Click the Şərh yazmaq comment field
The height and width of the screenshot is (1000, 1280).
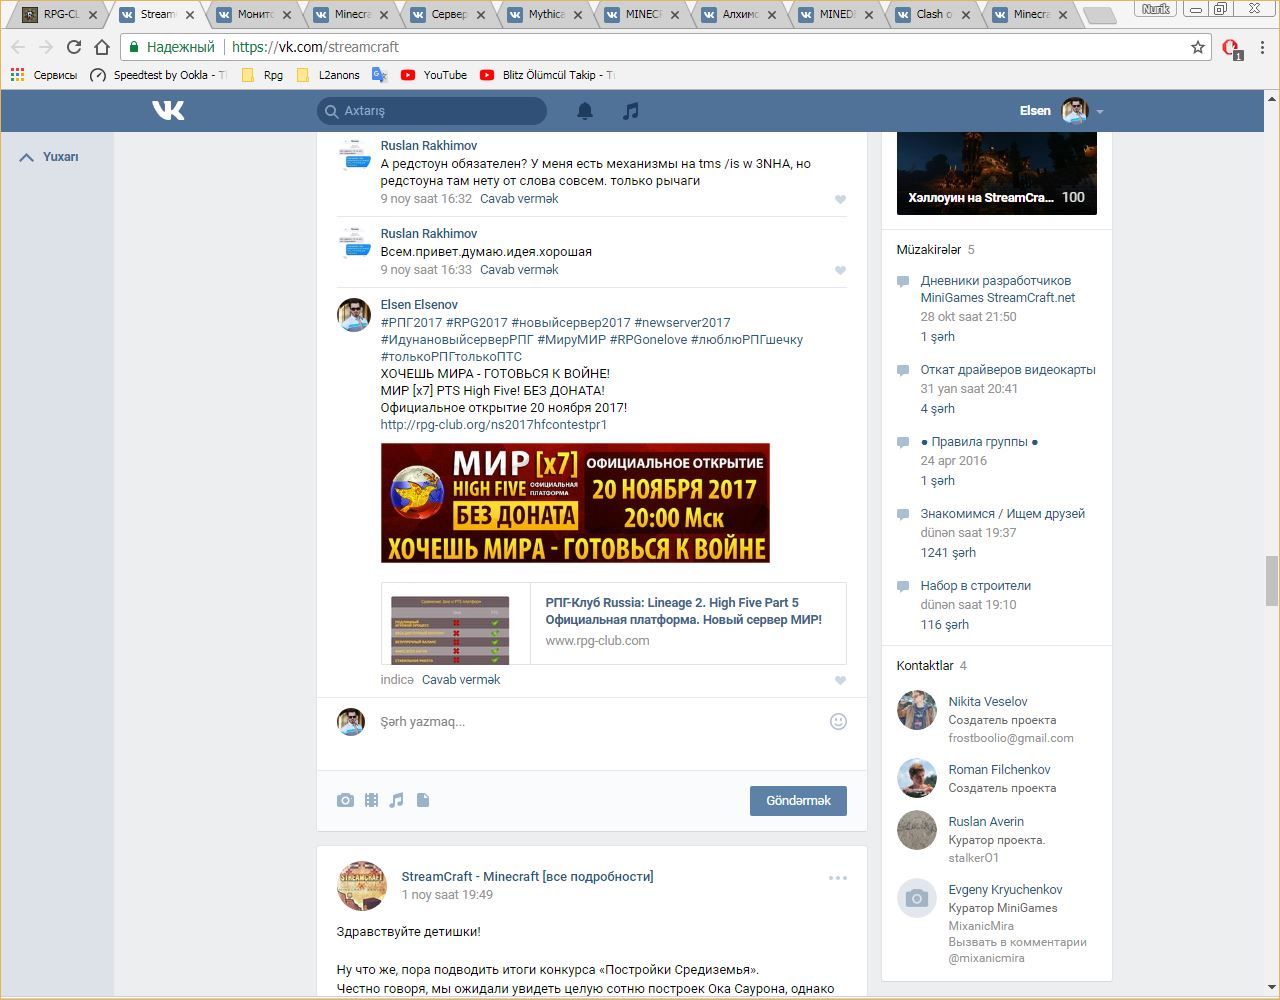pyautogui.click(x=600, y=722)
